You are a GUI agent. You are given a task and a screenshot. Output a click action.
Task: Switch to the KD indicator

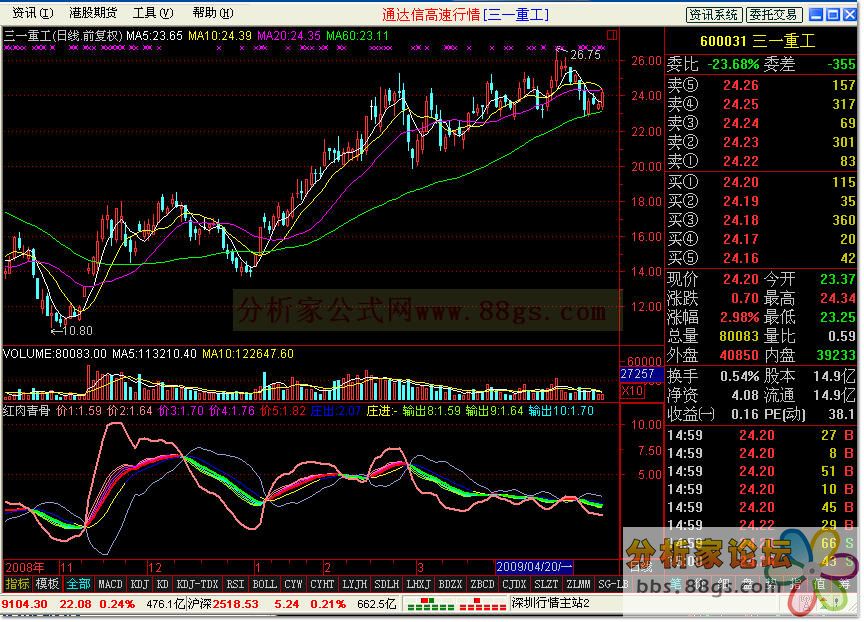[x=163, y=584]
